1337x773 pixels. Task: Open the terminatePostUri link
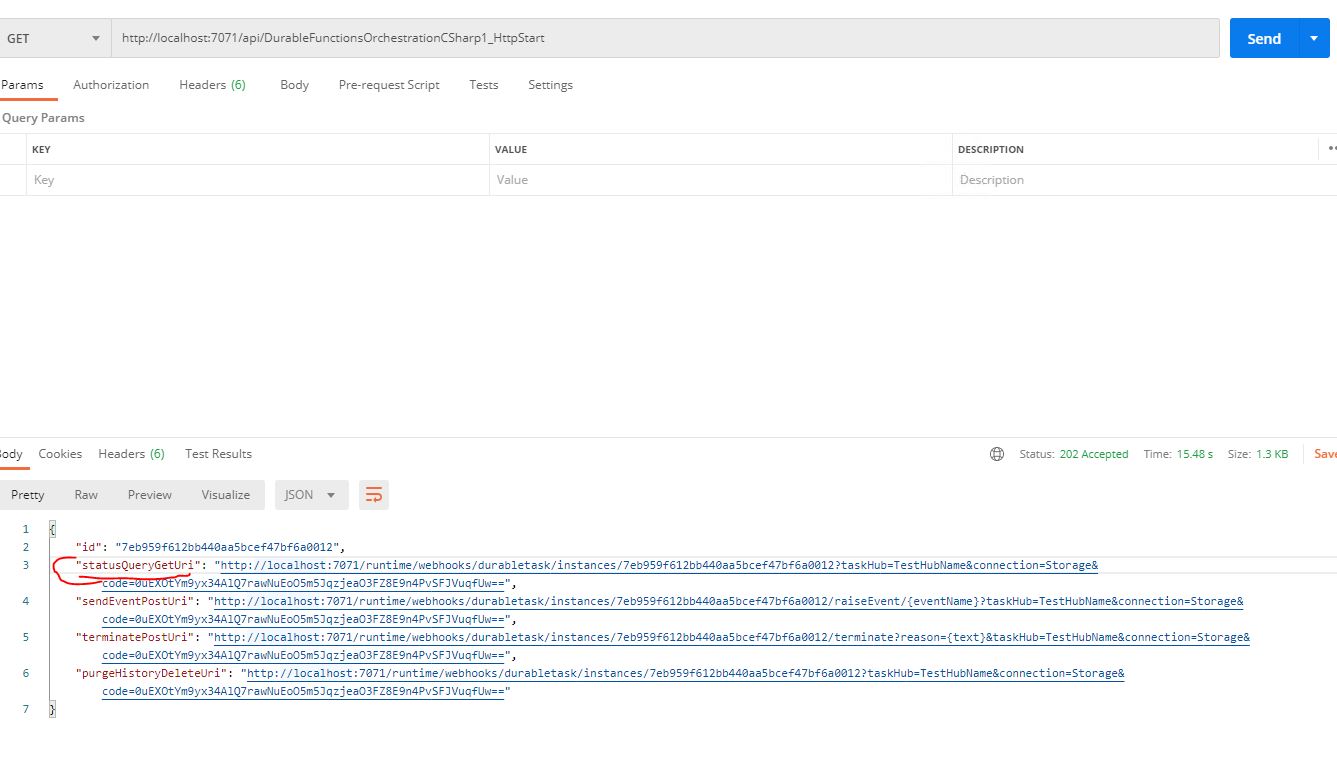[x=732, y=637]
